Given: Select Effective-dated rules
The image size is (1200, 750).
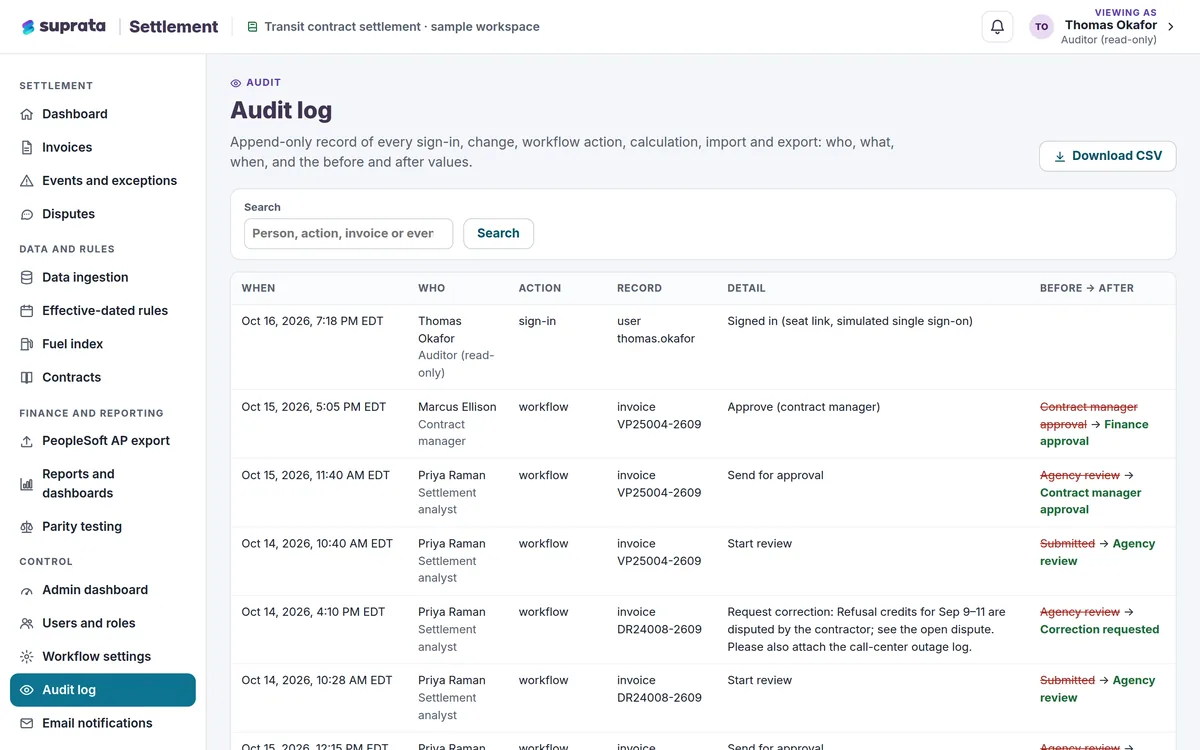Looking at the screenshot, I should (103, 311).
